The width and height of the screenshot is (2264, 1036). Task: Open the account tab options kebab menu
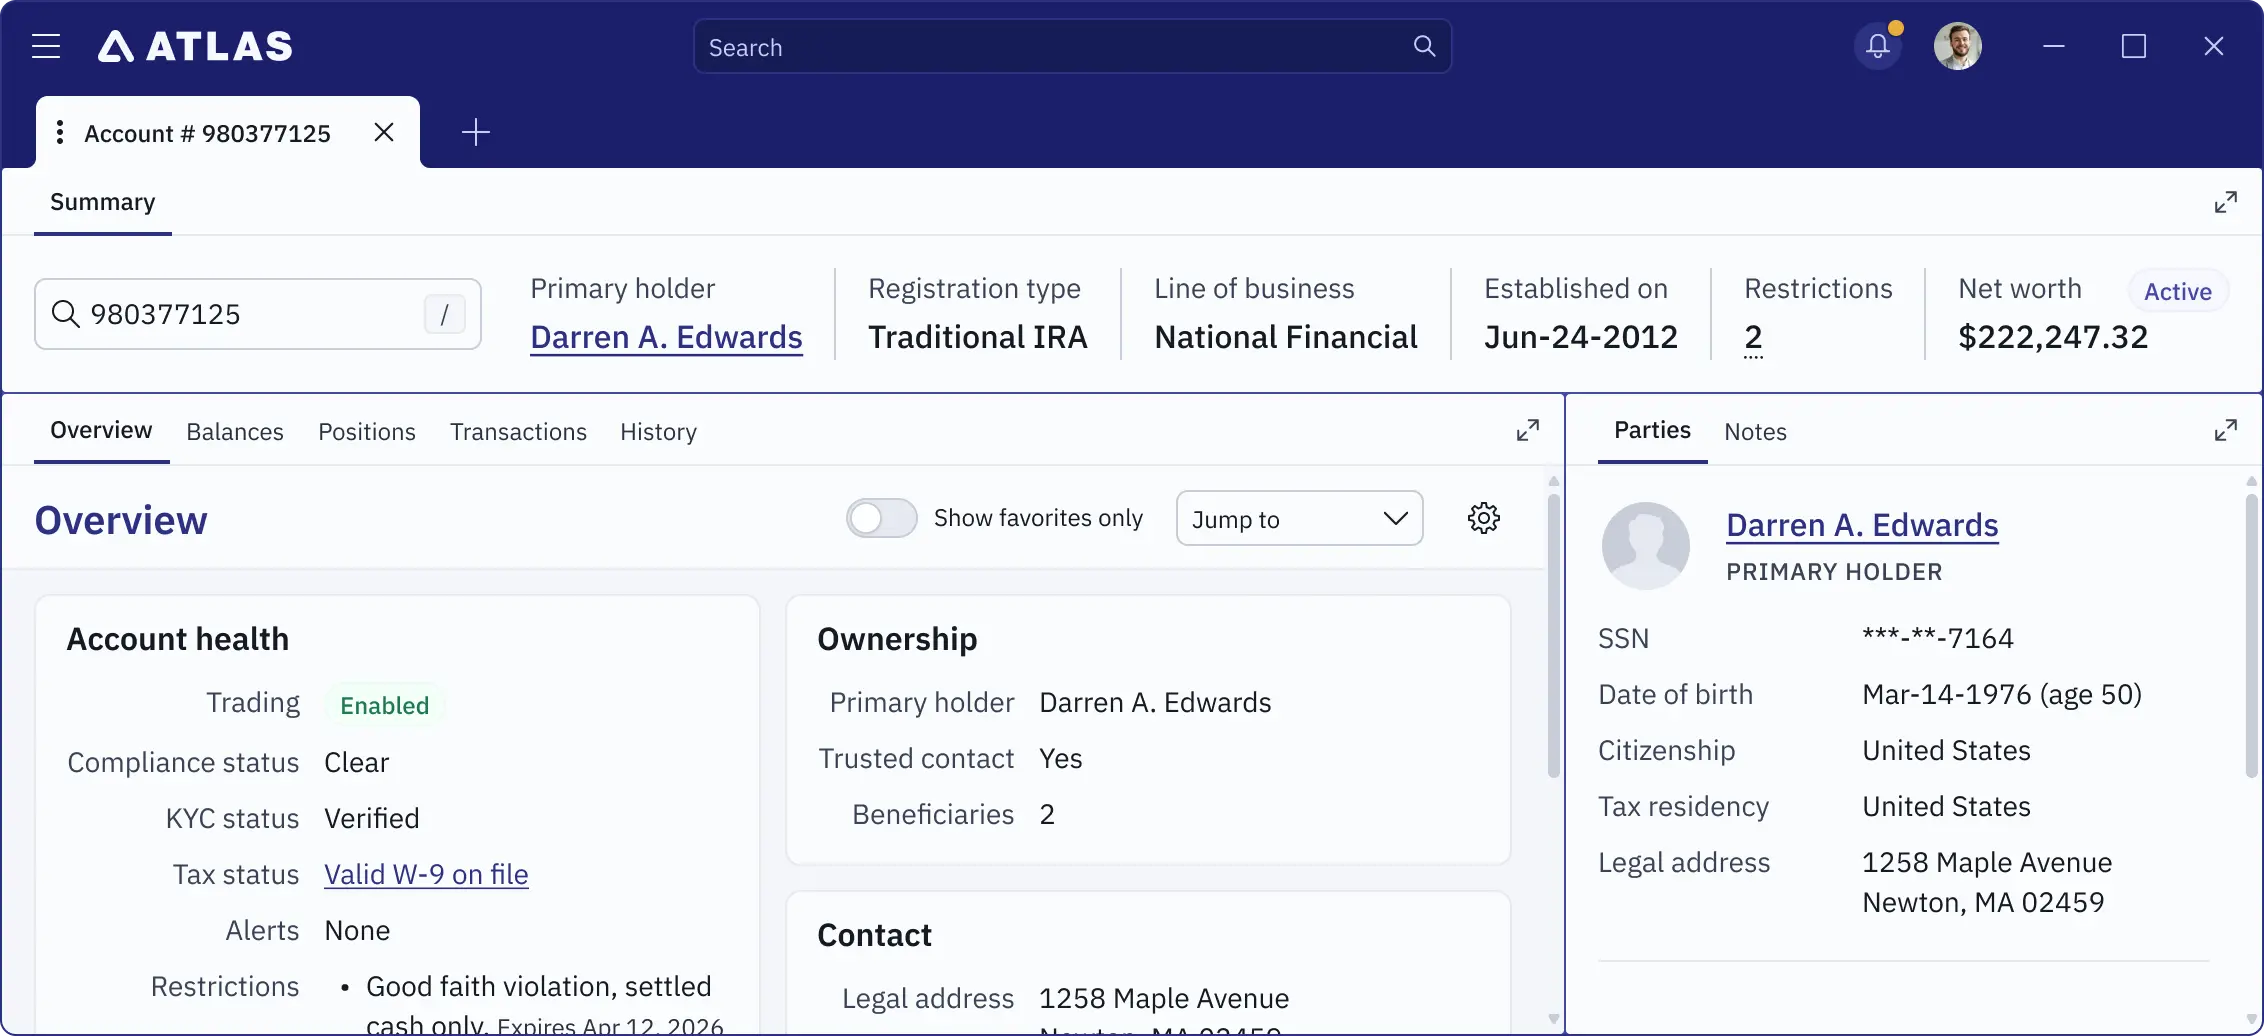point(60,132)
